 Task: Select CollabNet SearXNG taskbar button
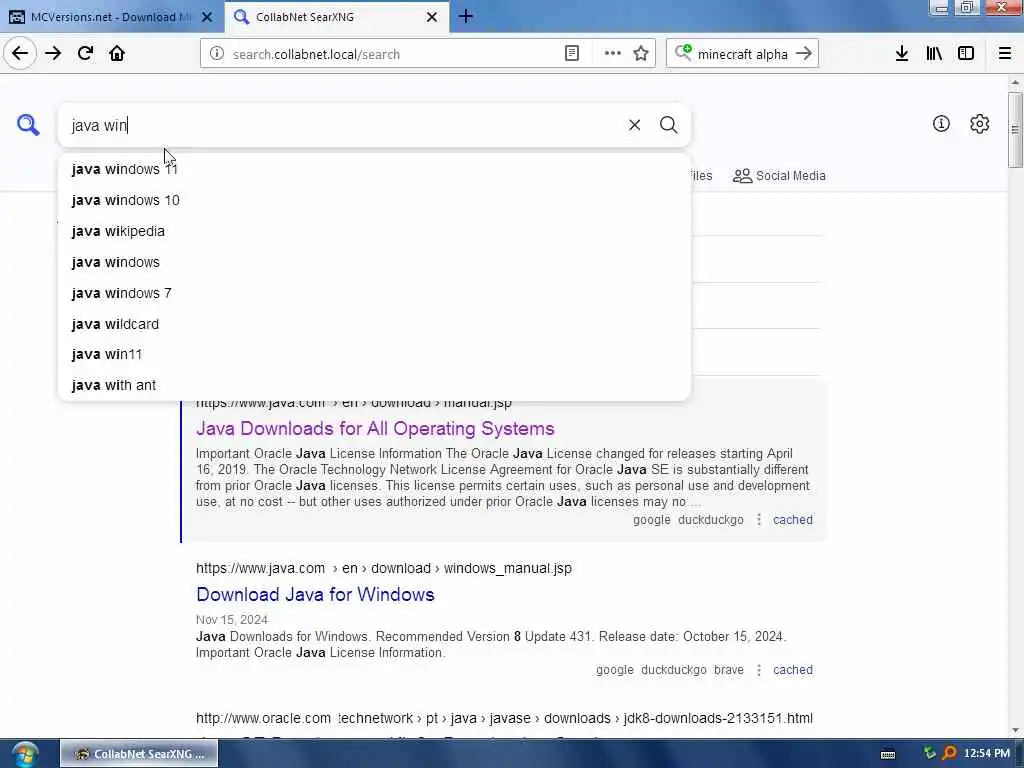point(138,754)
